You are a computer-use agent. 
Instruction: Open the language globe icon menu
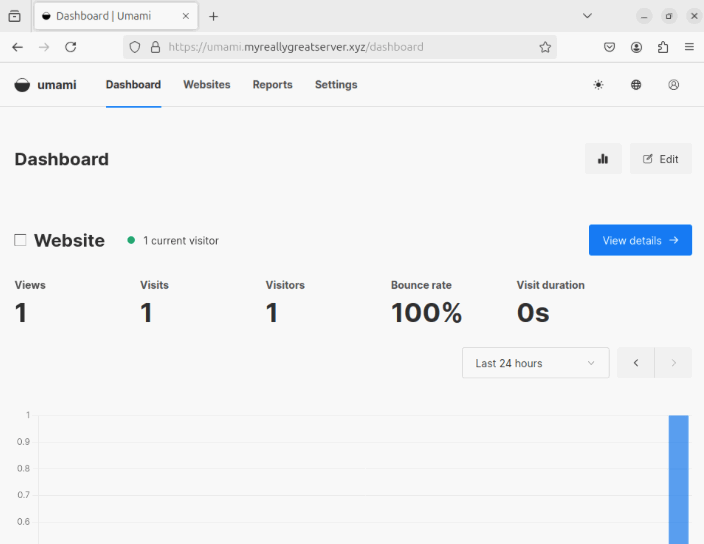(x=636, y=85)
